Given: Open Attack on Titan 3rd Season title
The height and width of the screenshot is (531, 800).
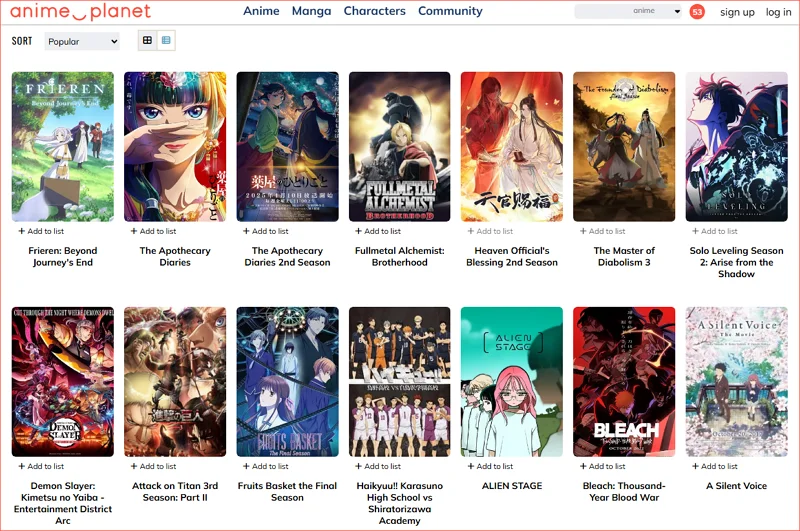Looking at the screenshot, I should (175, 492).
